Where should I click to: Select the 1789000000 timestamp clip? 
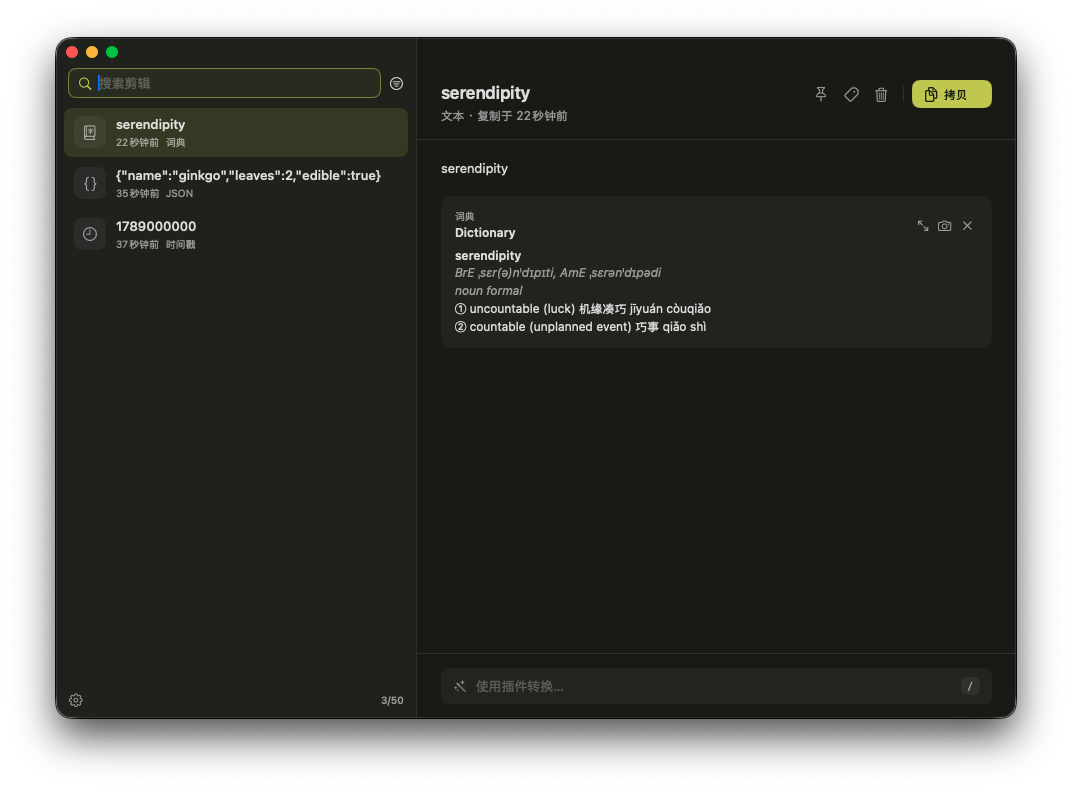click(236, 234)
